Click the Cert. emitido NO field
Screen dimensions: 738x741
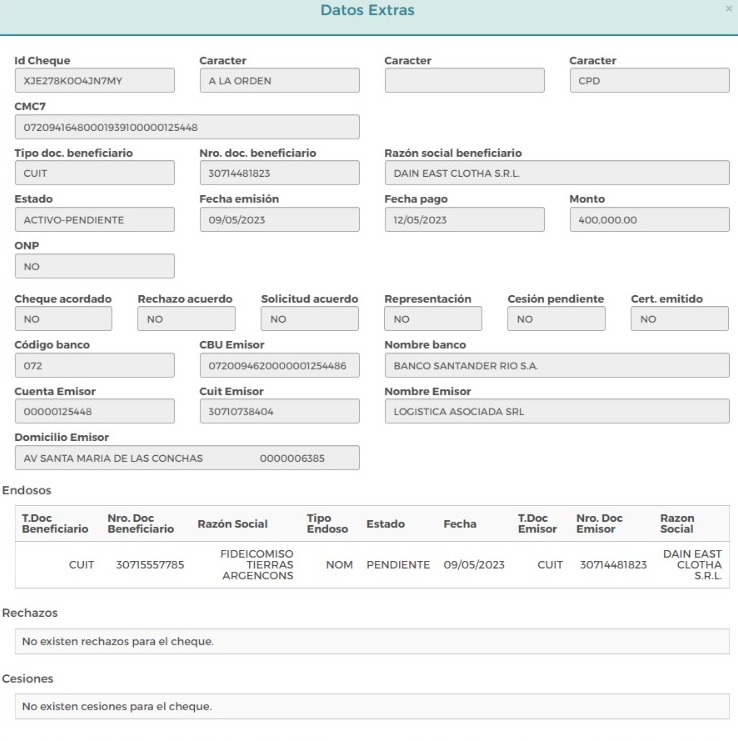pyautogui.click(x=680, y=319)
